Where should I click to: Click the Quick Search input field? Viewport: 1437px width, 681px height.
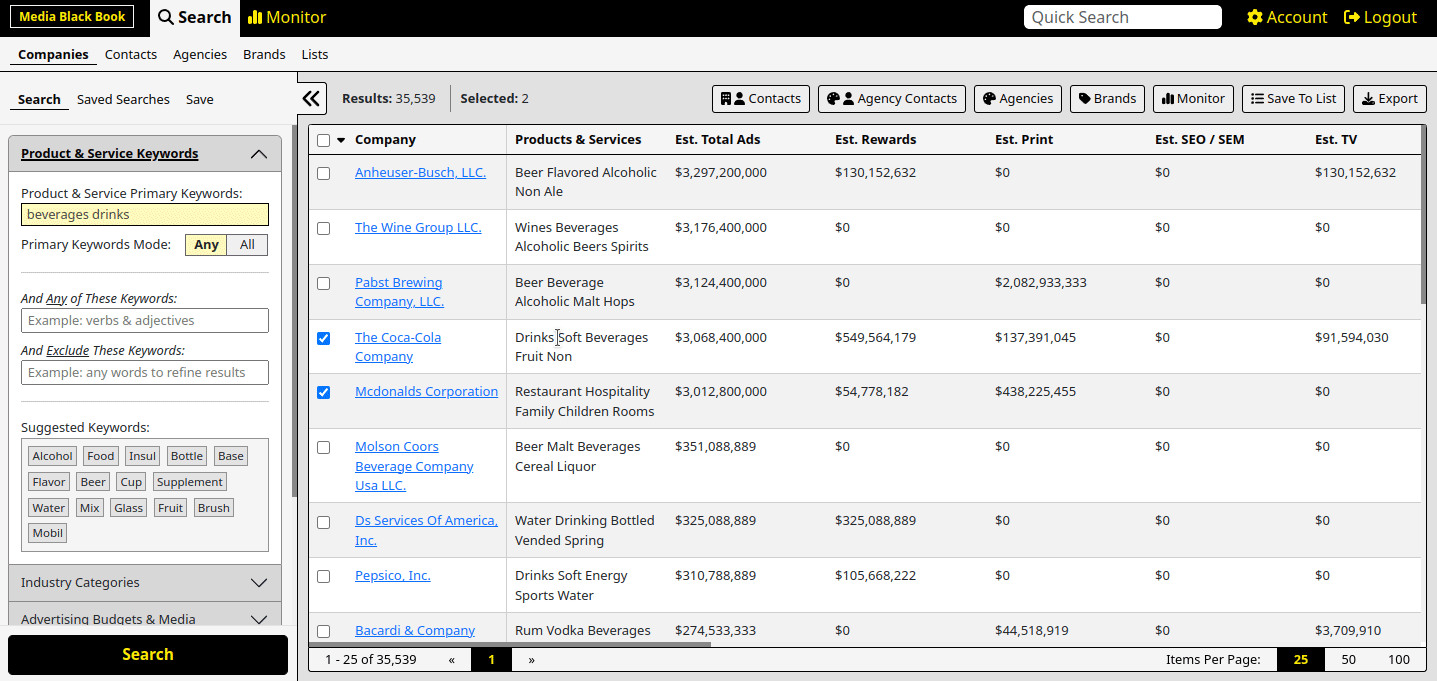click(x=1122, y=17)
